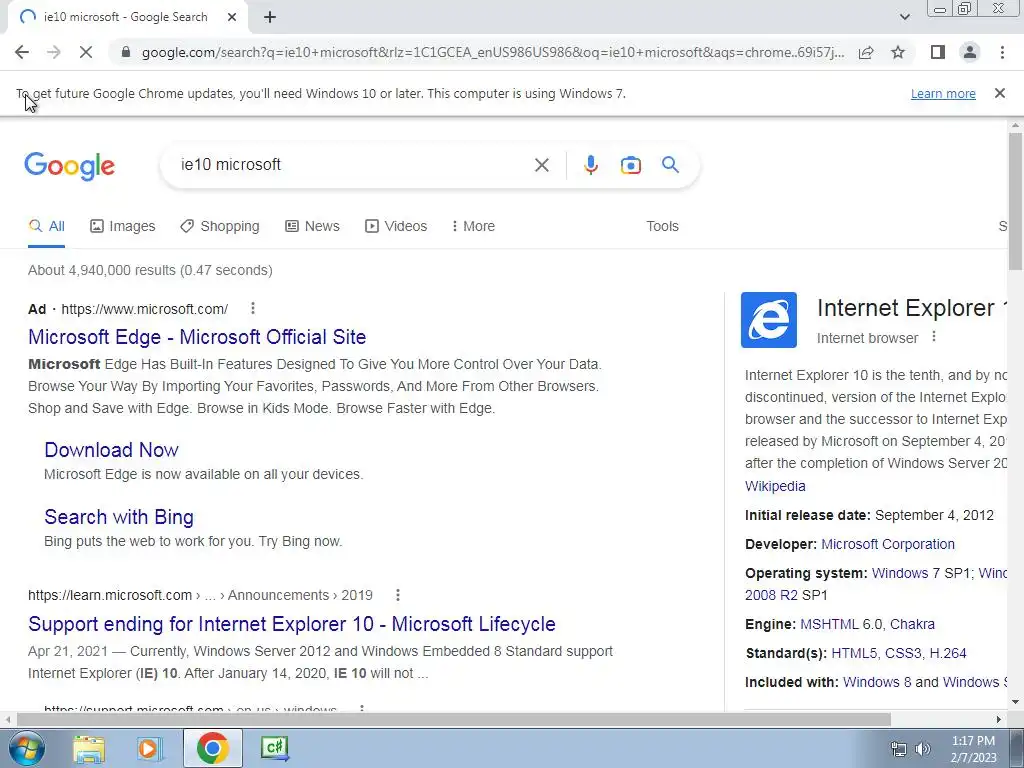Image resolution: width=1024 pixels, height=768 pixels.
Task: Search by image with camera icon
Action: (x=630, y=165)
